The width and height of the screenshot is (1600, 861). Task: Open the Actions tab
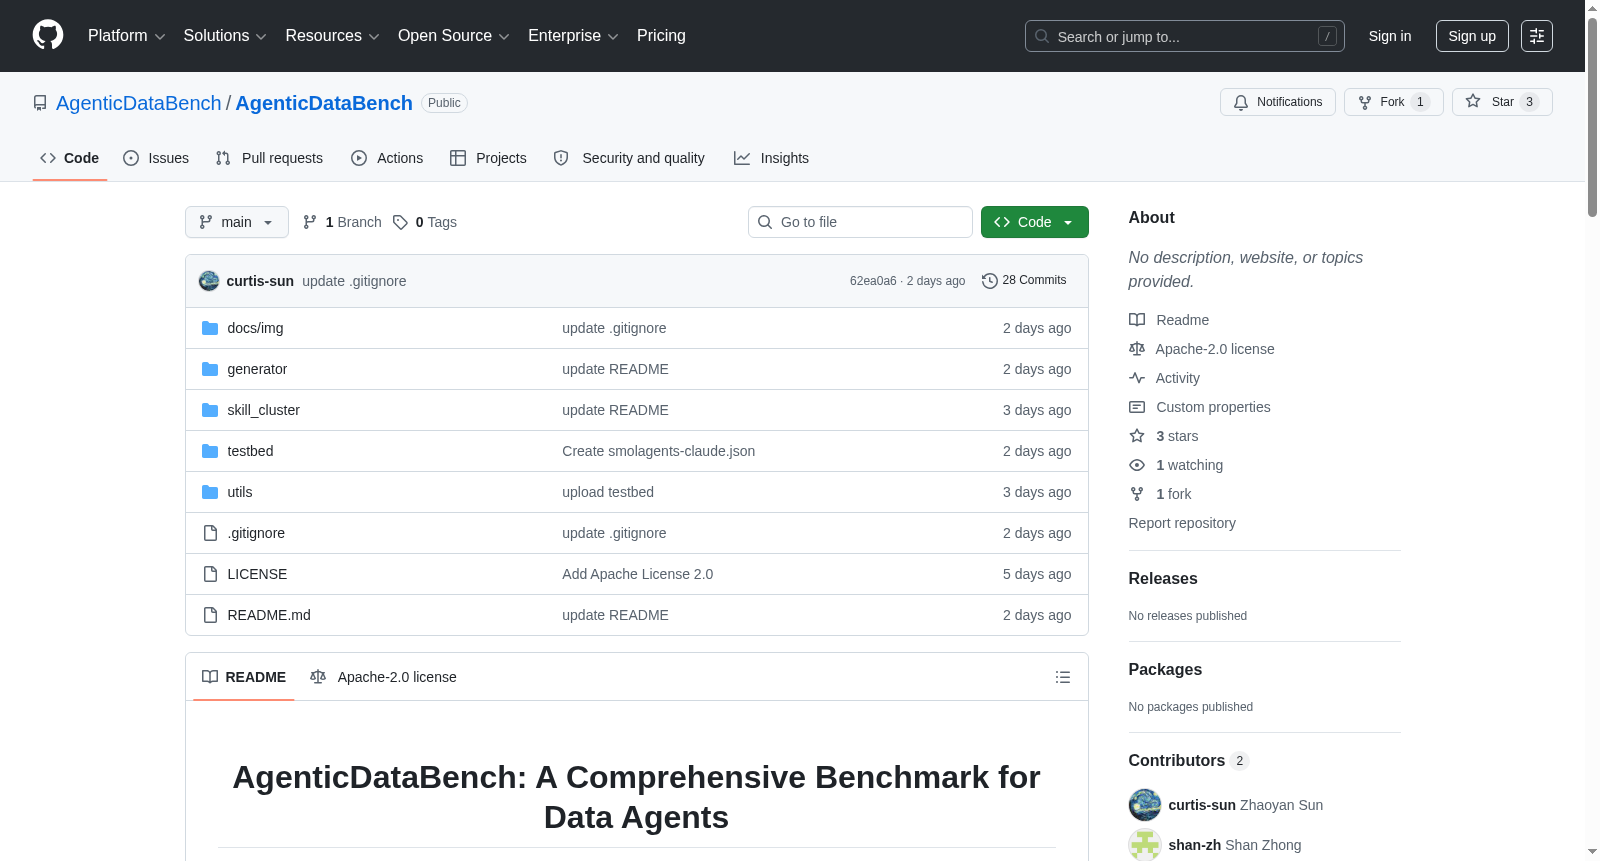(x=387, y=158)
